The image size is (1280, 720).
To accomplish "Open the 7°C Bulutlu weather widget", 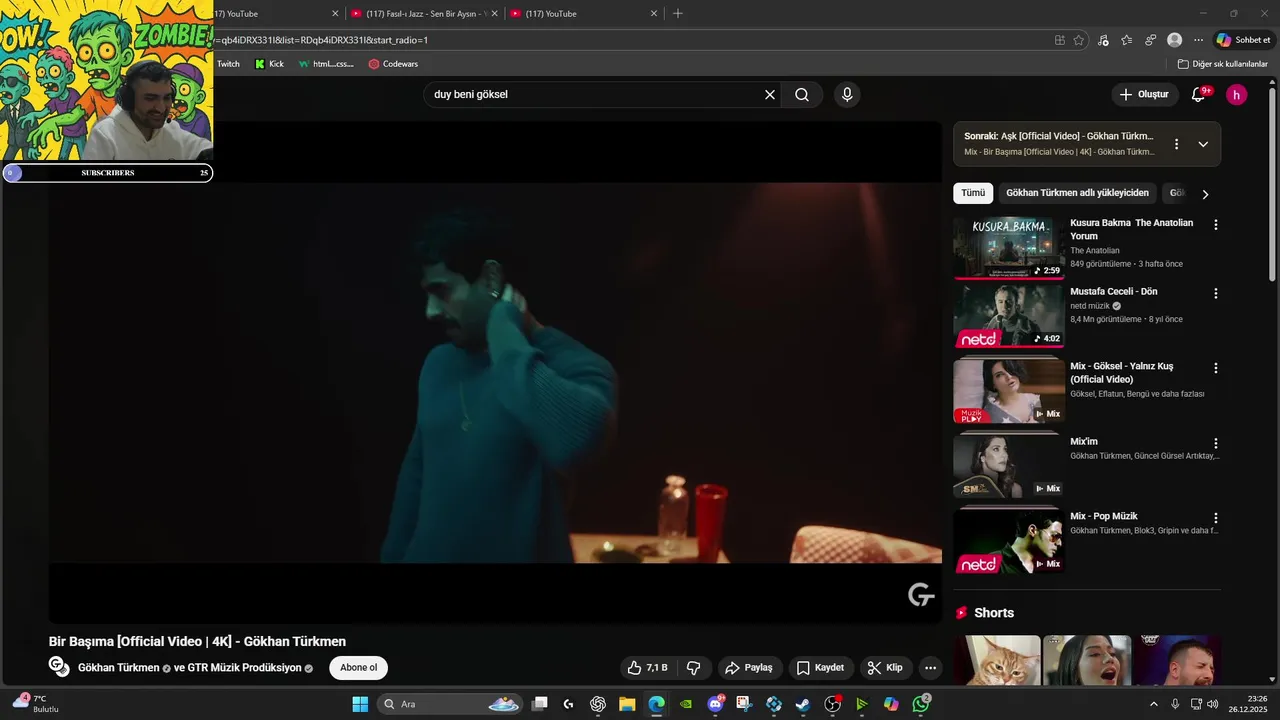I will tap(35, 704).
